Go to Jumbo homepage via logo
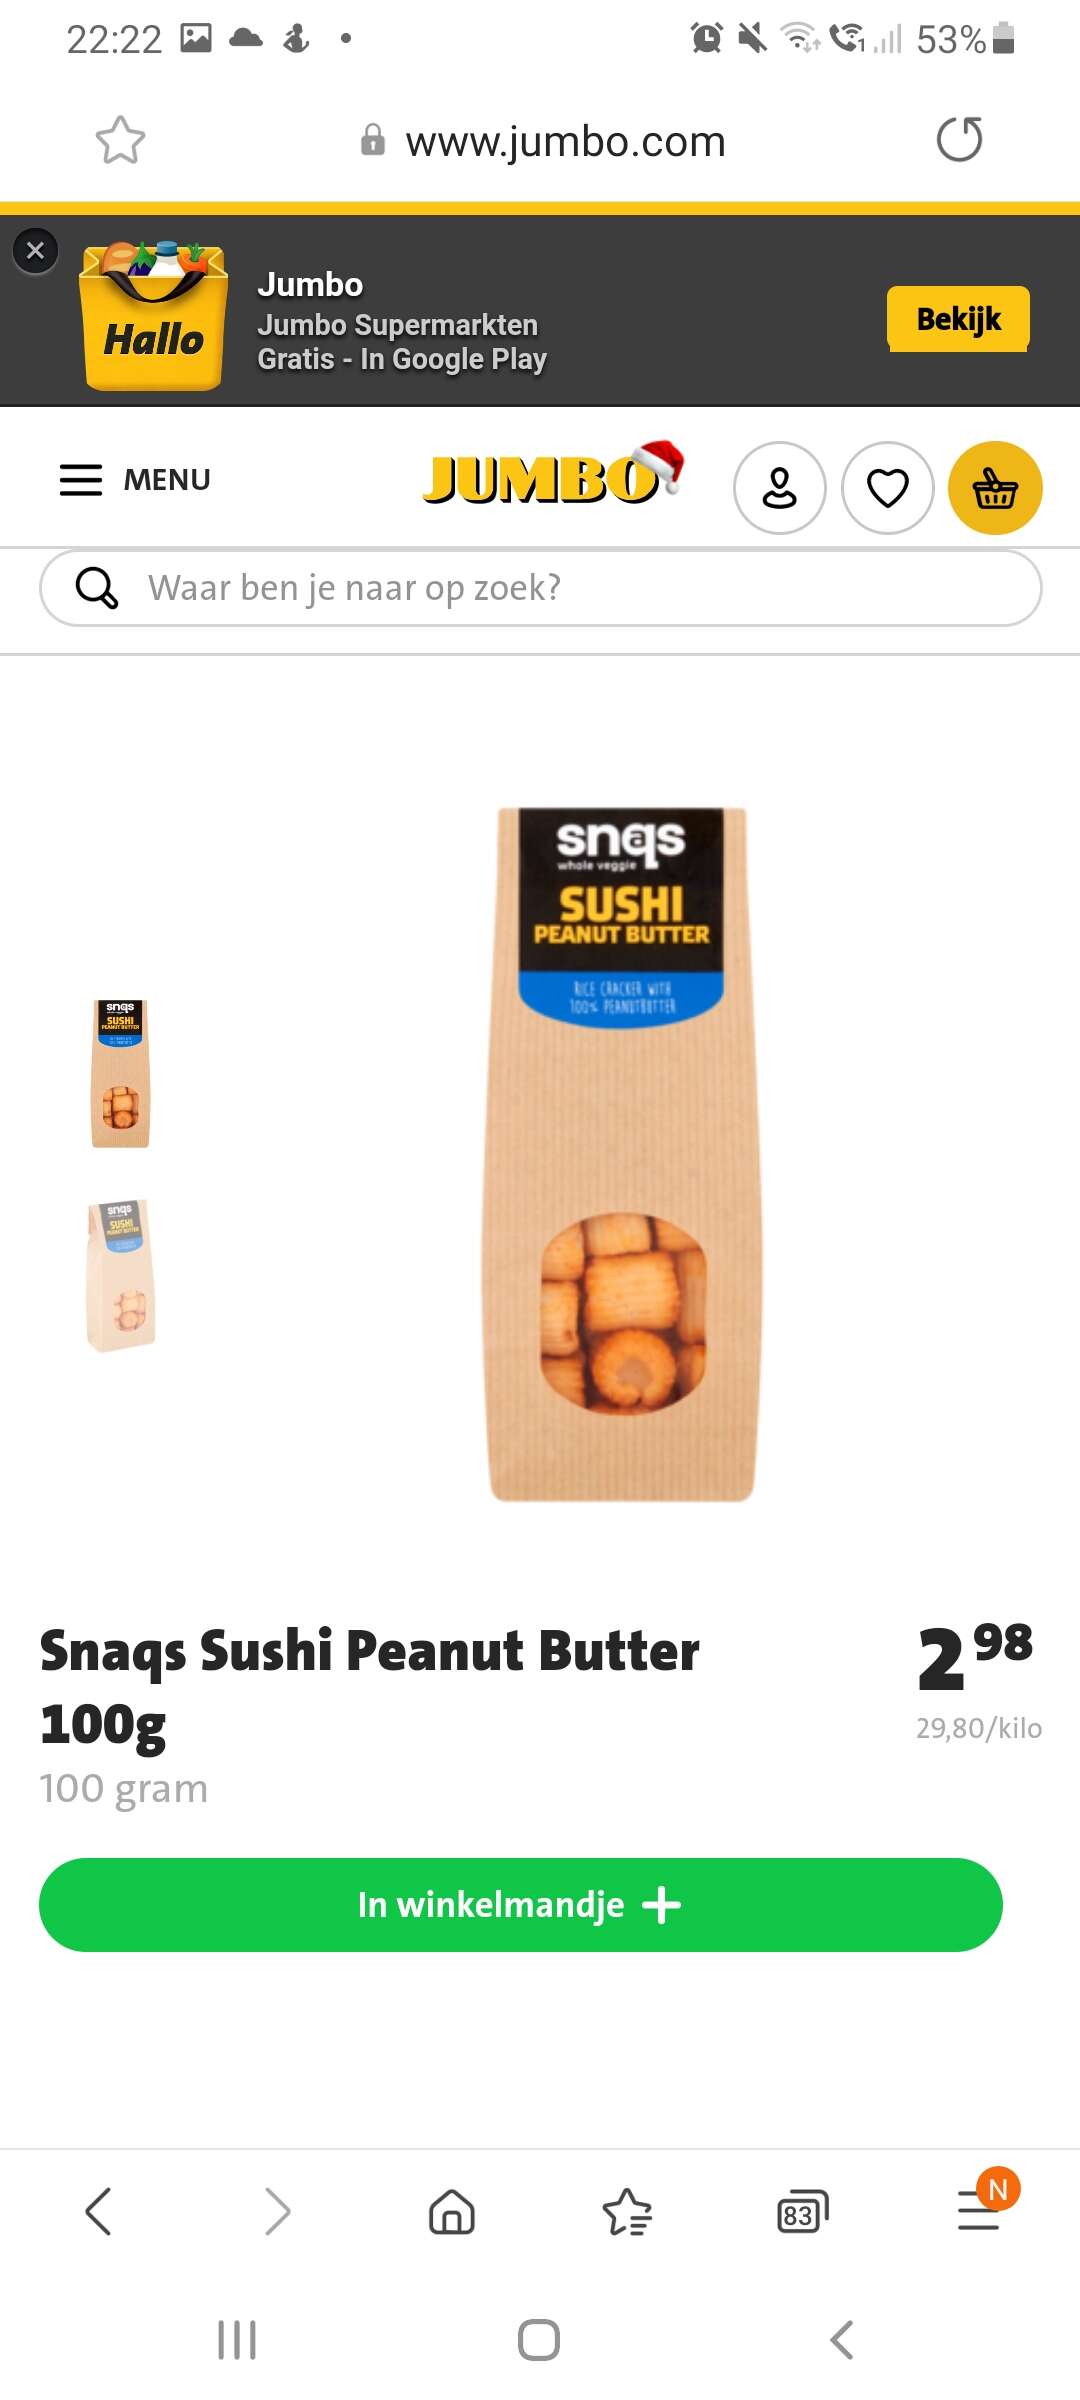This screenshot has height=2400, width=1080. click(553, 473)
